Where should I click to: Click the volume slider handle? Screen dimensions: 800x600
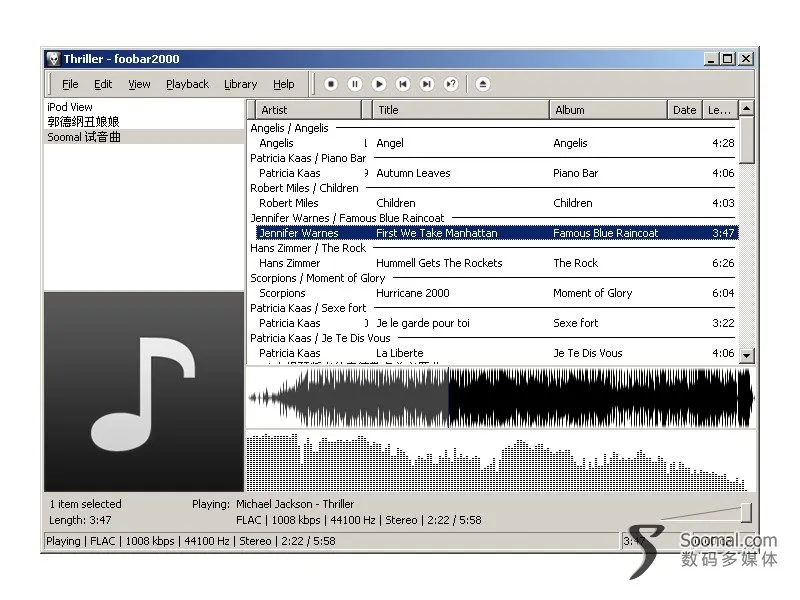[x=746, y=512]
